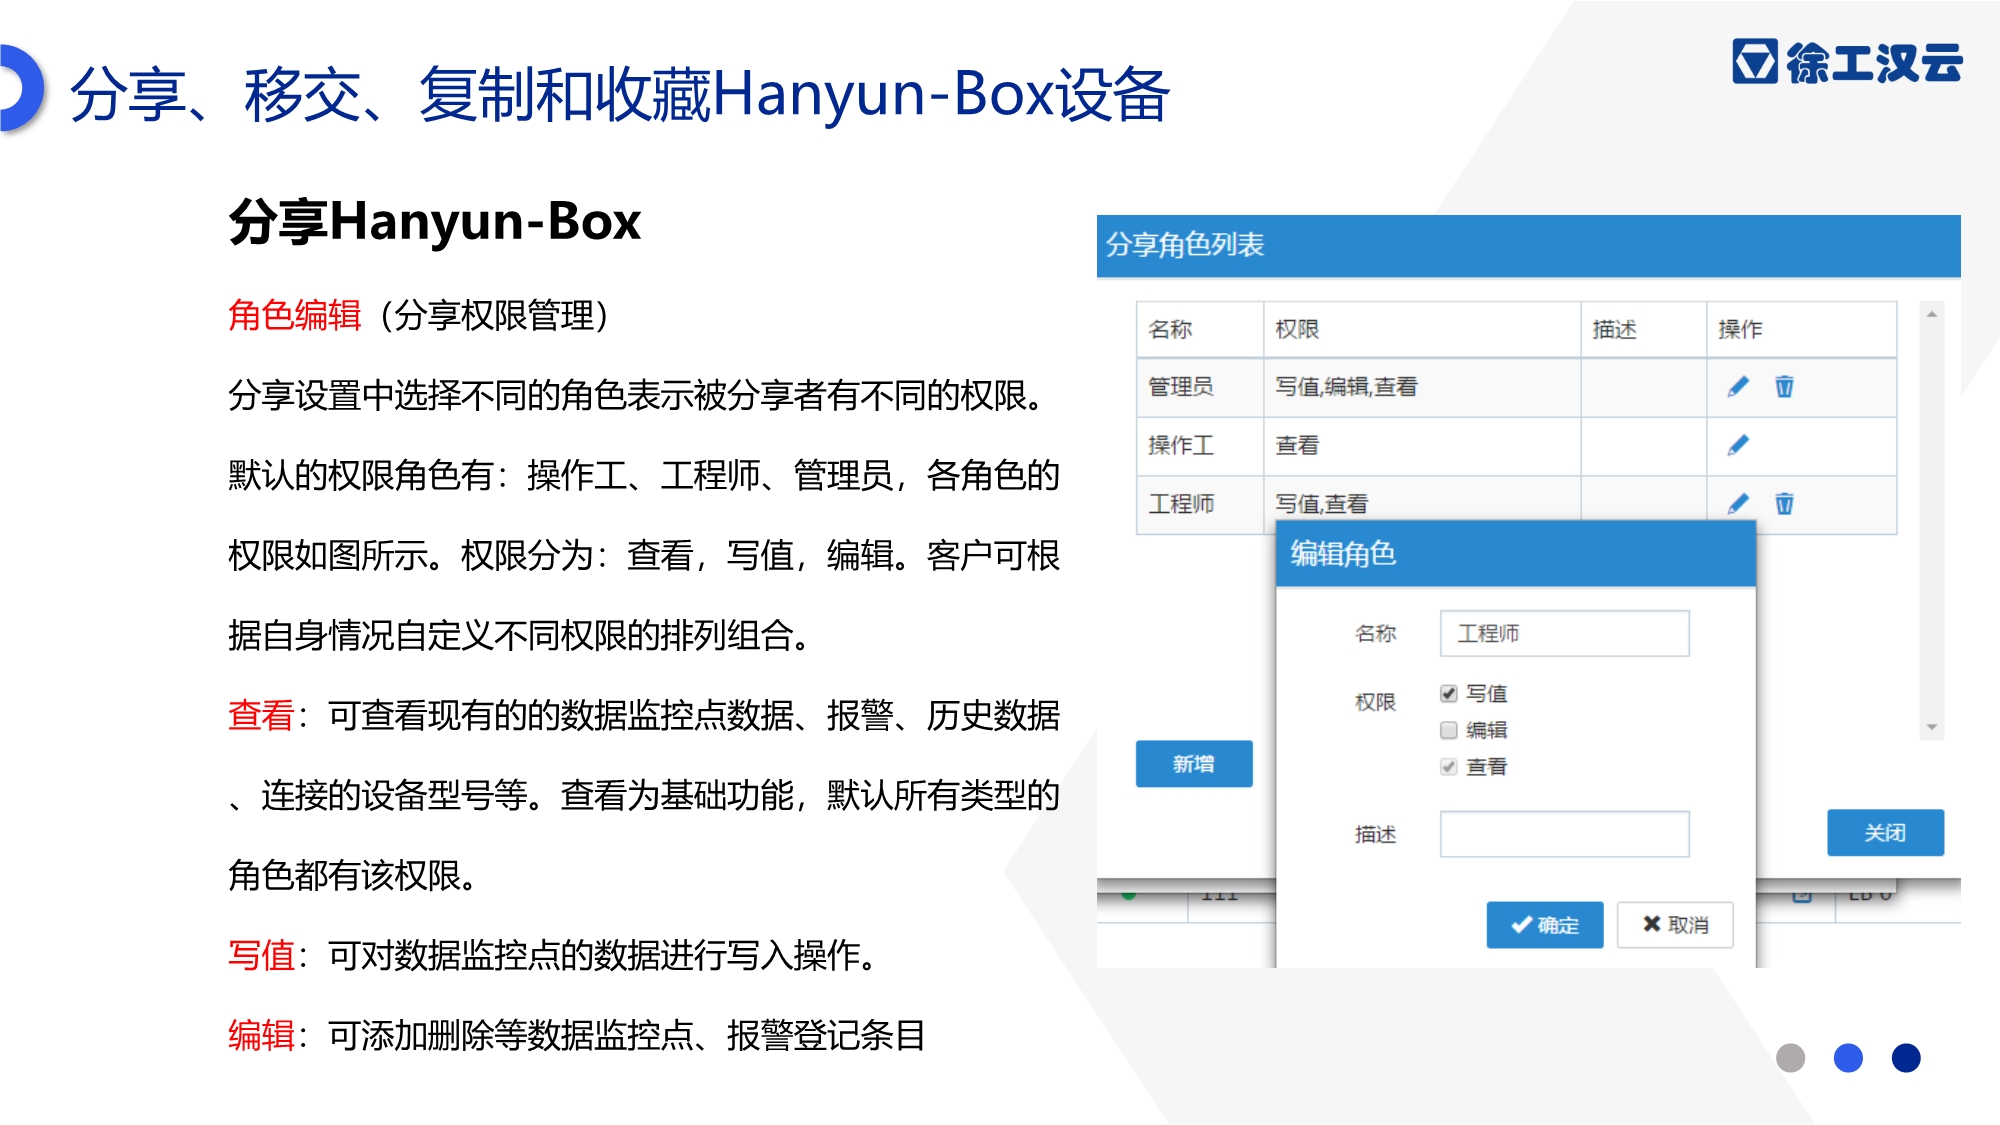This screenshot has width=2000, height=1125.
Task: Click the 写值,查看 permission cell
Action: coord(1422,500)
